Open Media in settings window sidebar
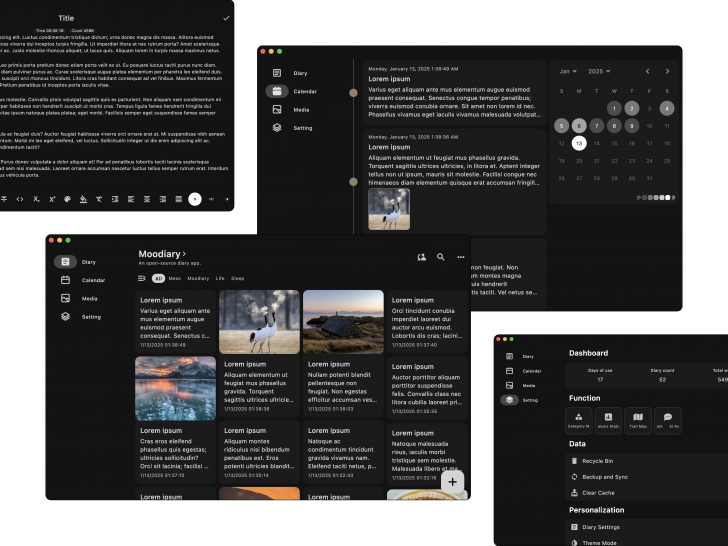Viewport: 728px width, 546px height. (x=520, y=385)
